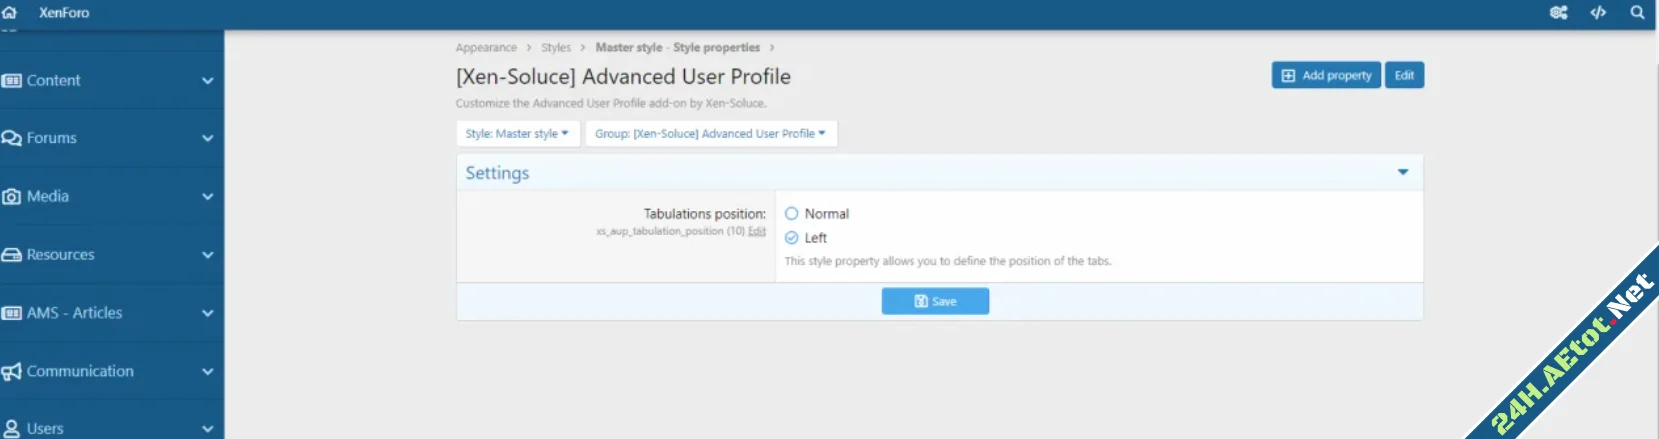This screenshot has width=1659, height=439.
Task: Click the home icon in header
Action: tap(10, 12)
